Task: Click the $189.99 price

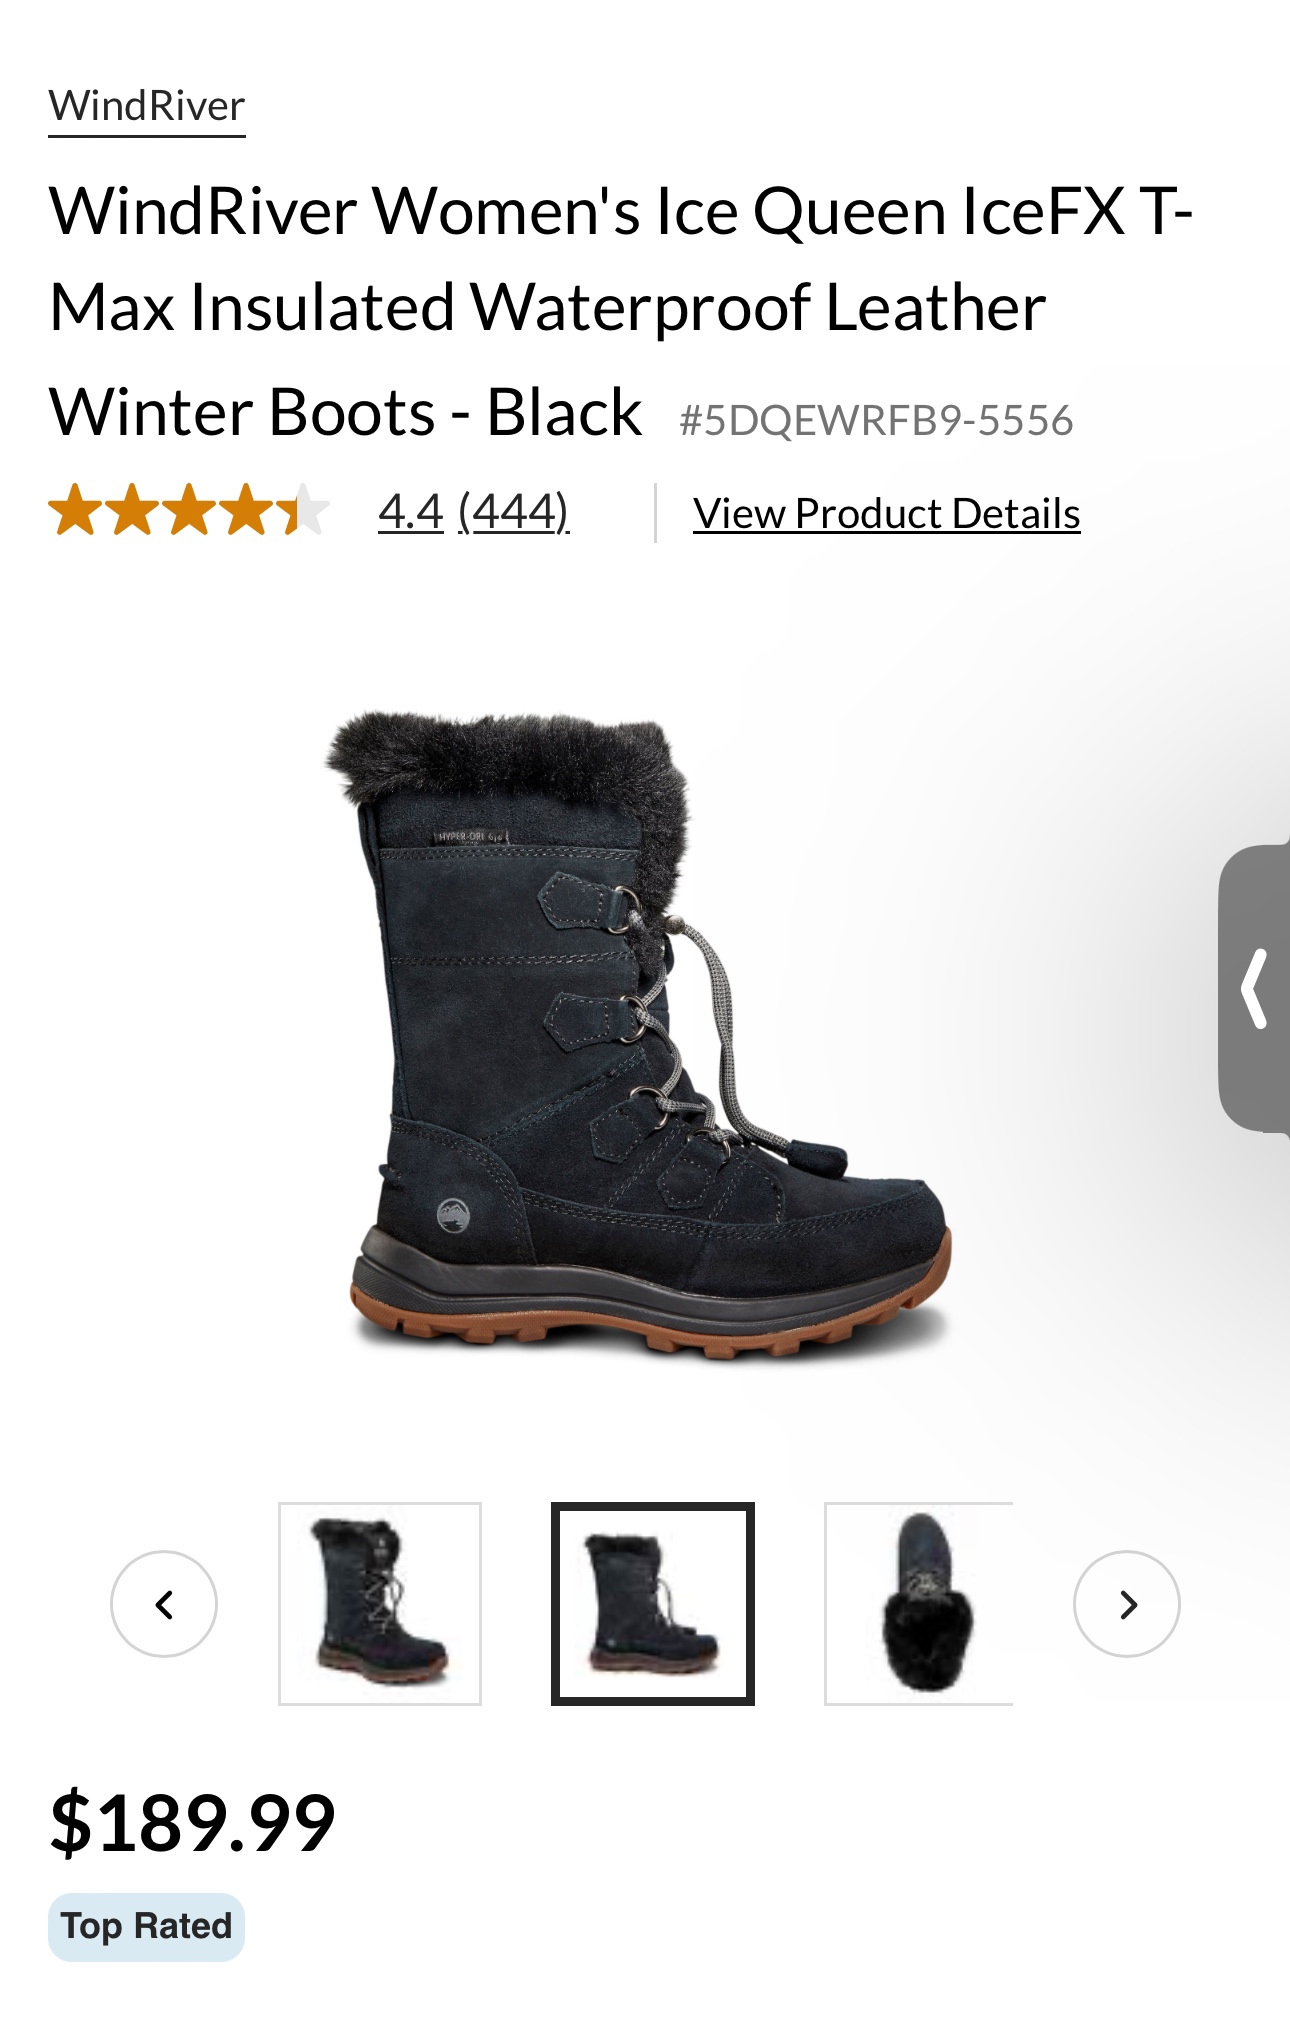Action: point(192,1824)
